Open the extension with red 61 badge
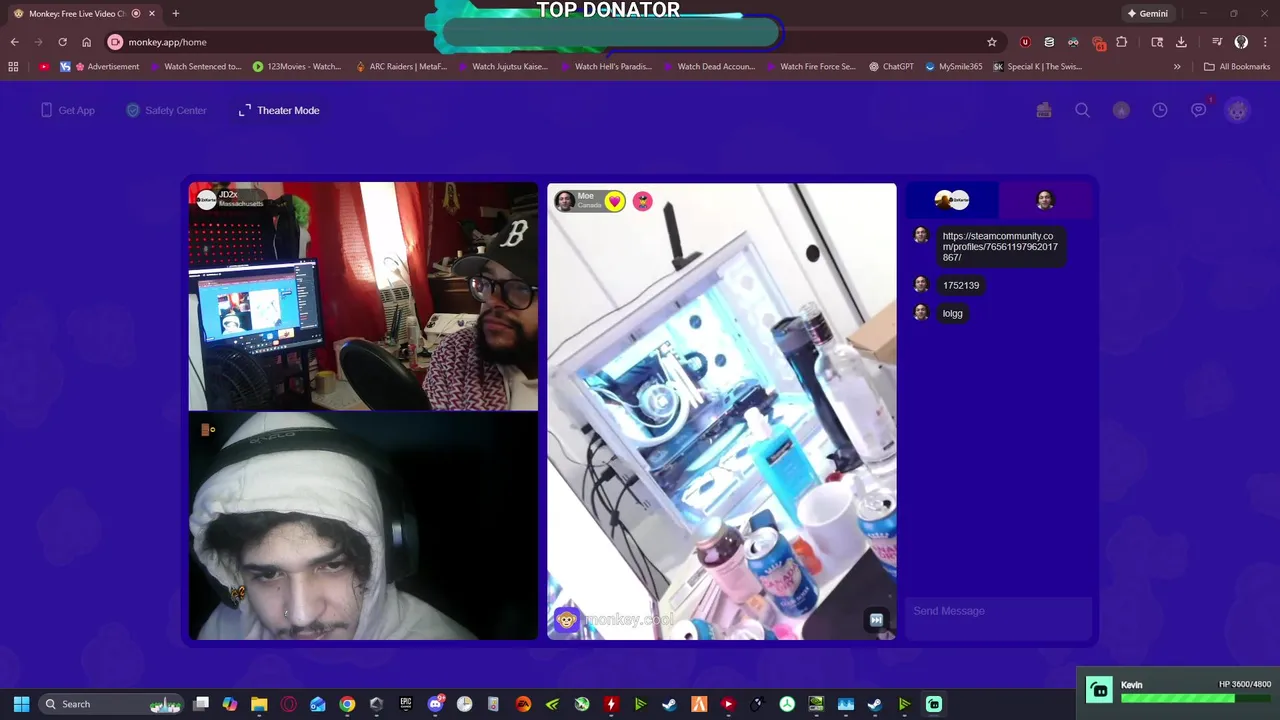Screen dimensions: 1280x720 coord(1098,43)
